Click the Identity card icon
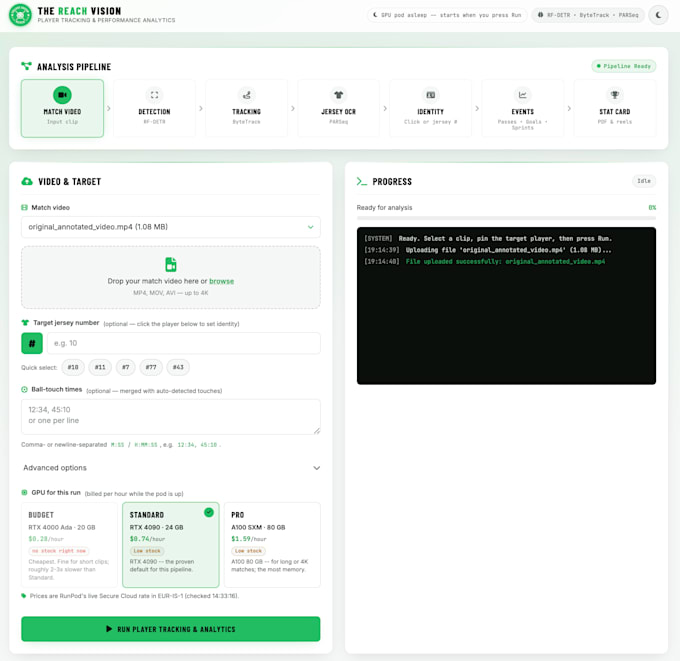 430,95
